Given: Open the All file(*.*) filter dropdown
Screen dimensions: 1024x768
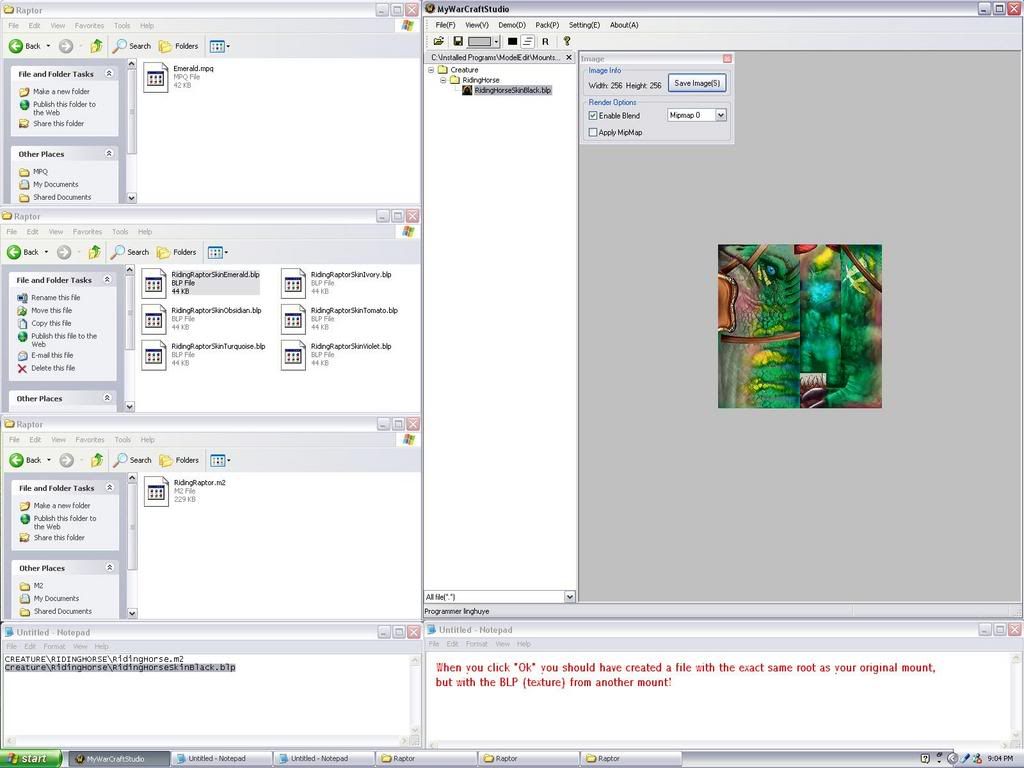Looking at the screenshot, I should (x=569, y=597).
